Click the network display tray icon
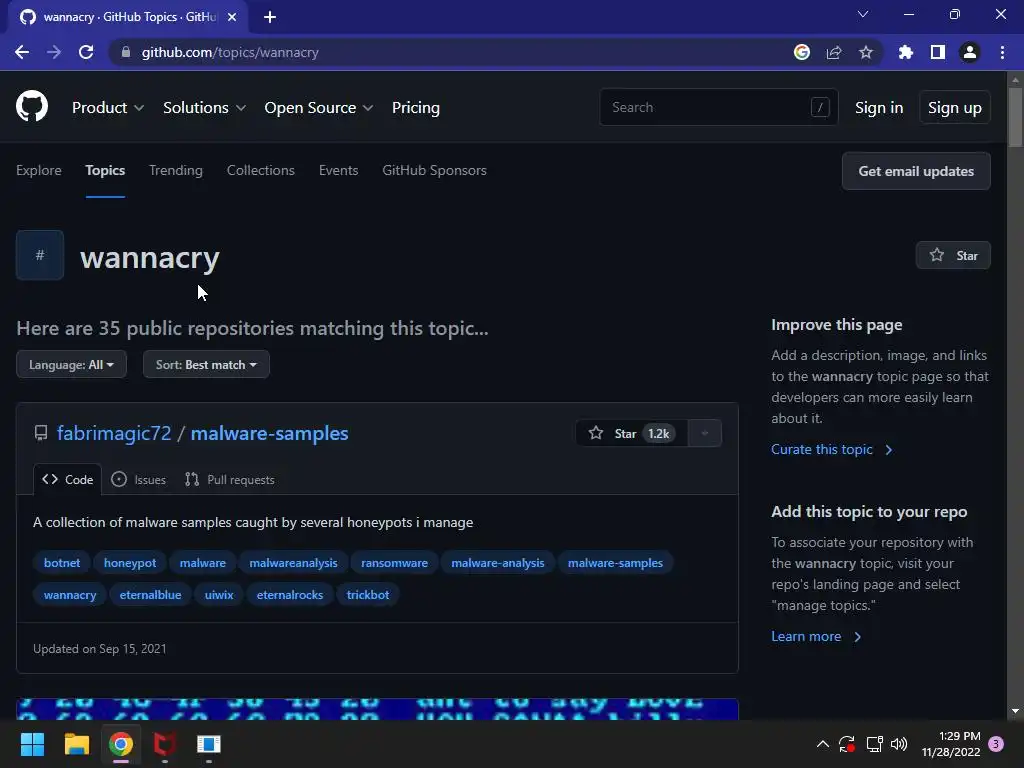This screenshot has width=1024, height=768. (874, 744)
